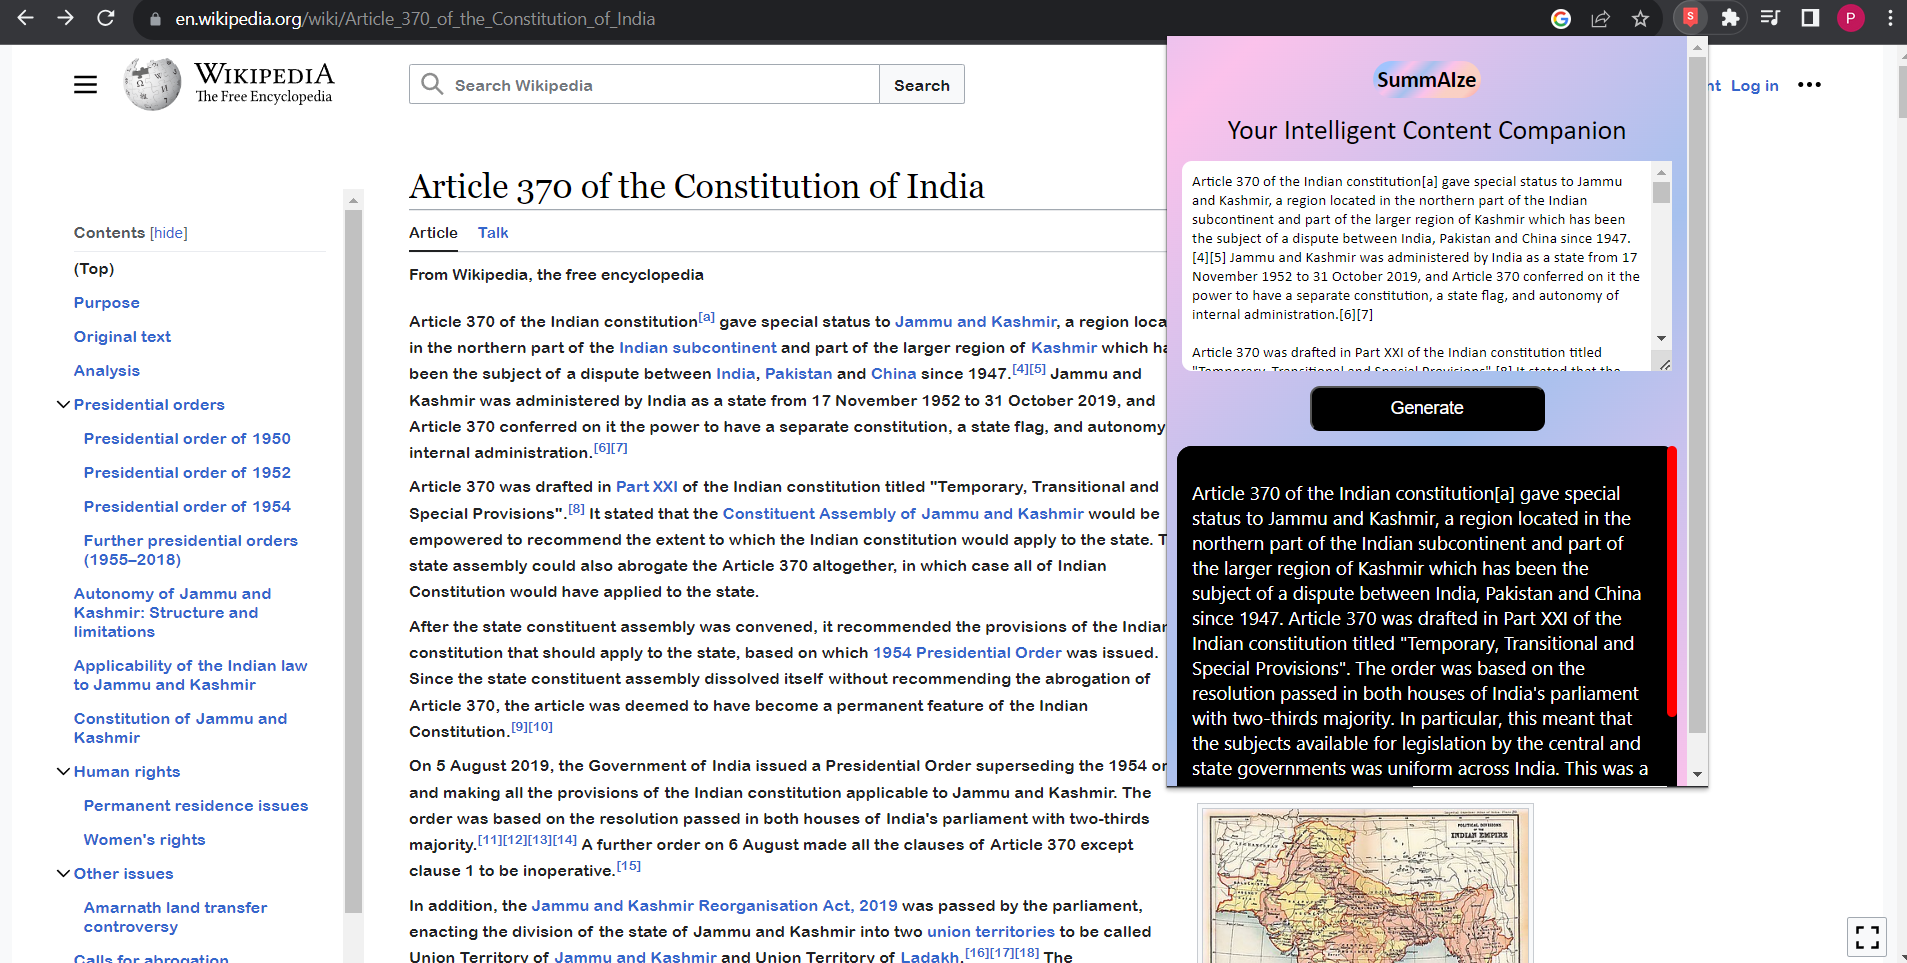Hide the Contents sidebar

click(x=168, y=233)
